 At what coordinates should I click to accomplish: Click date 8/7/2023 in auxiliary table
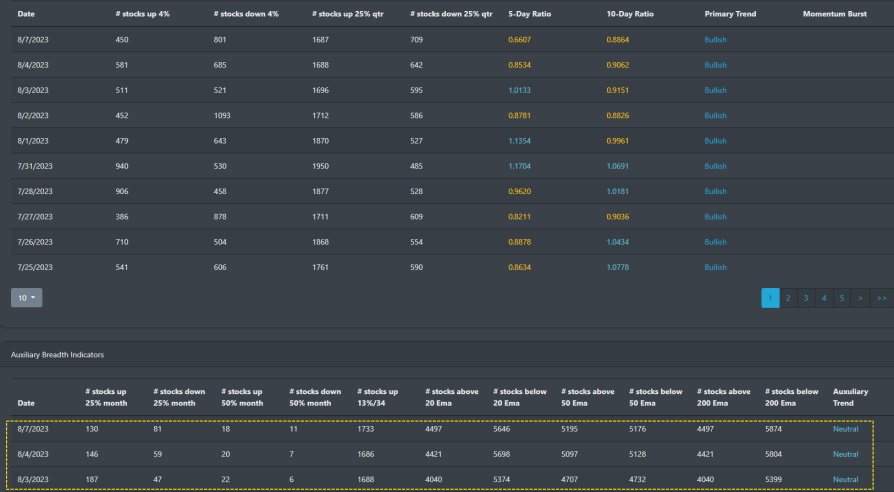pyautogui.click(x=33, y=429)
